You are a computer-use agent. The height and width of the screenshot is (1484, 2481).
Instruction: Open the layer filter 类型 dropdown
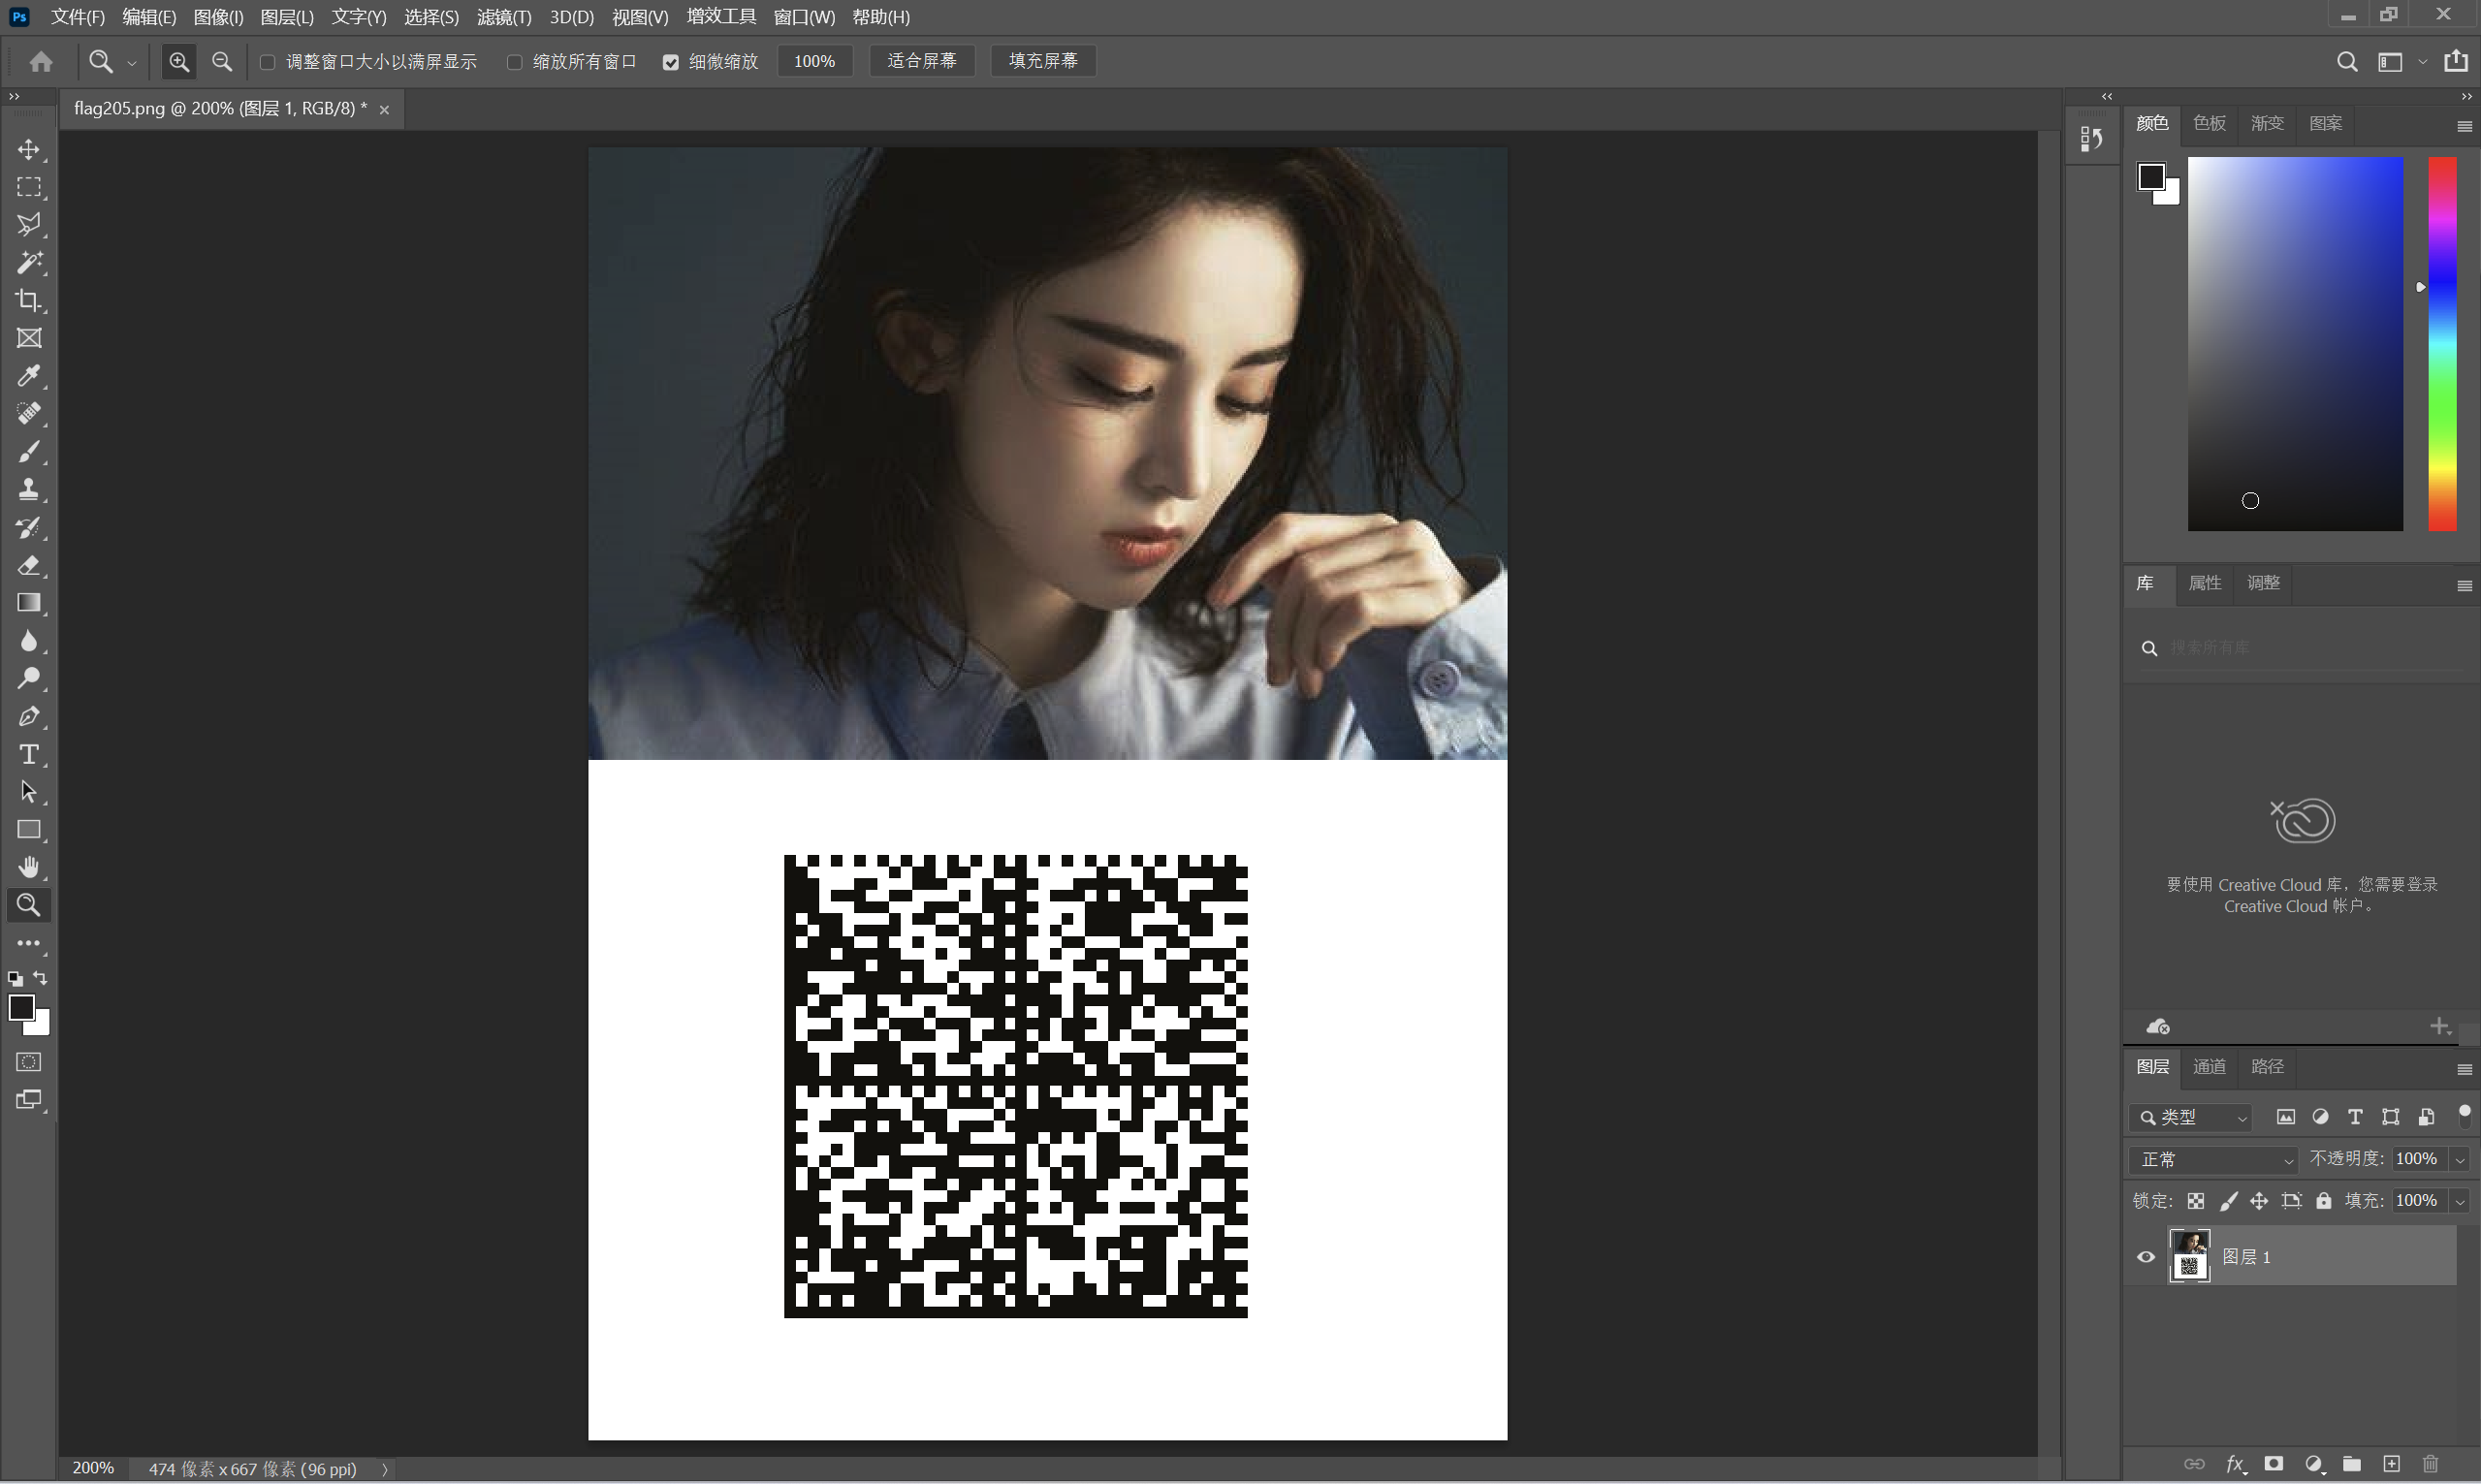[2191, 1117]
